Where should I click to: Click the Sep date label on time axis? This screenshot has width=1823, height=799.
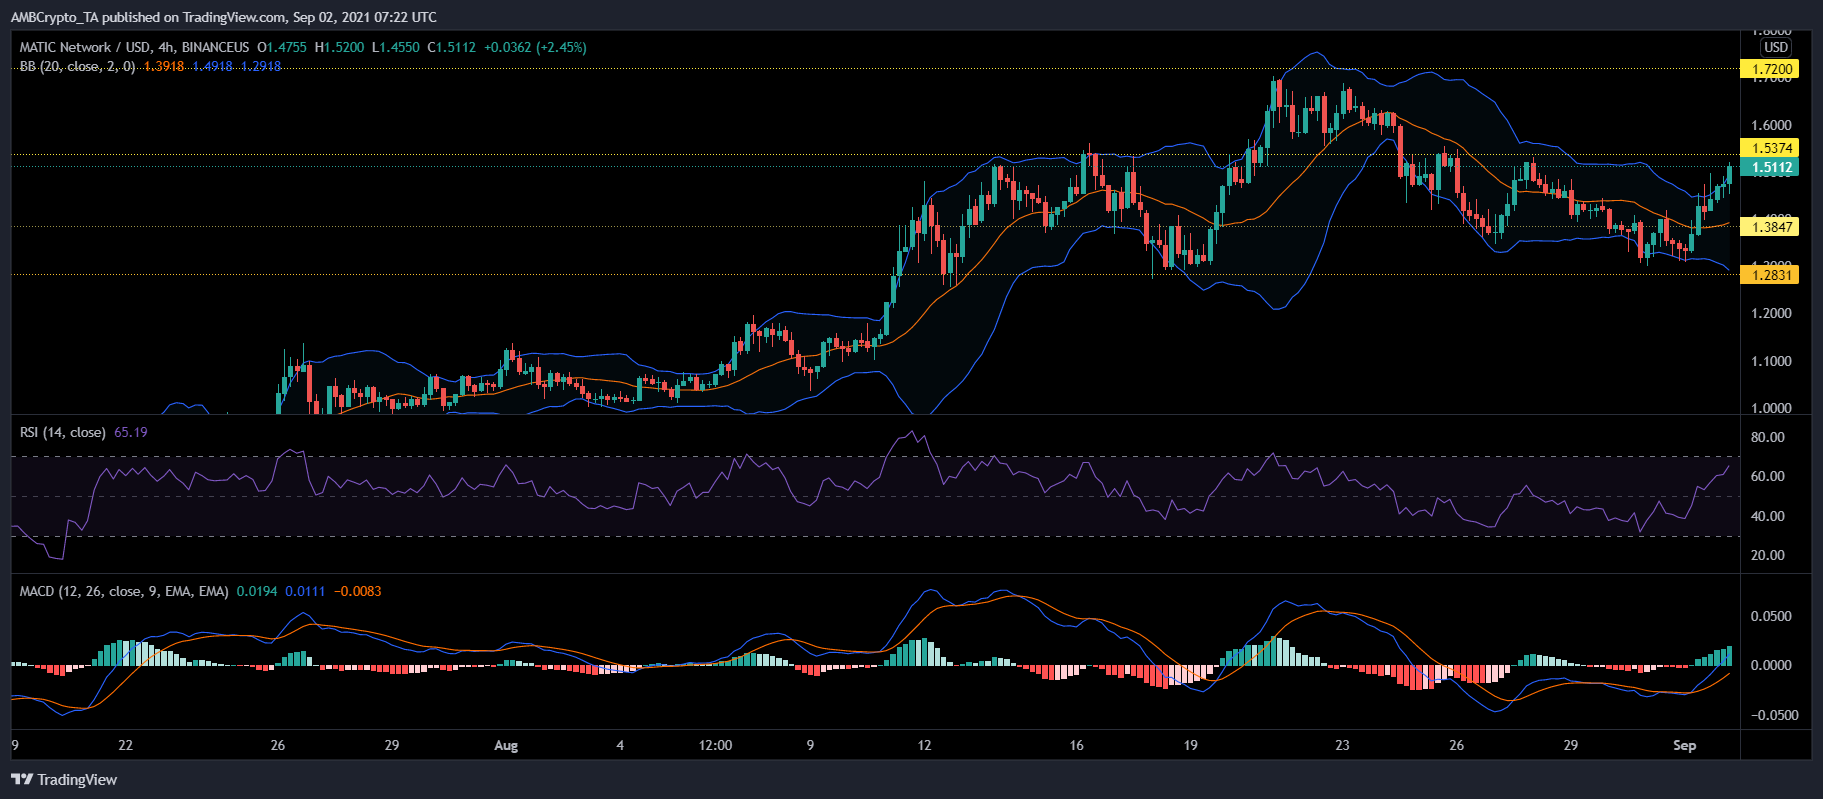[1685, 745]
